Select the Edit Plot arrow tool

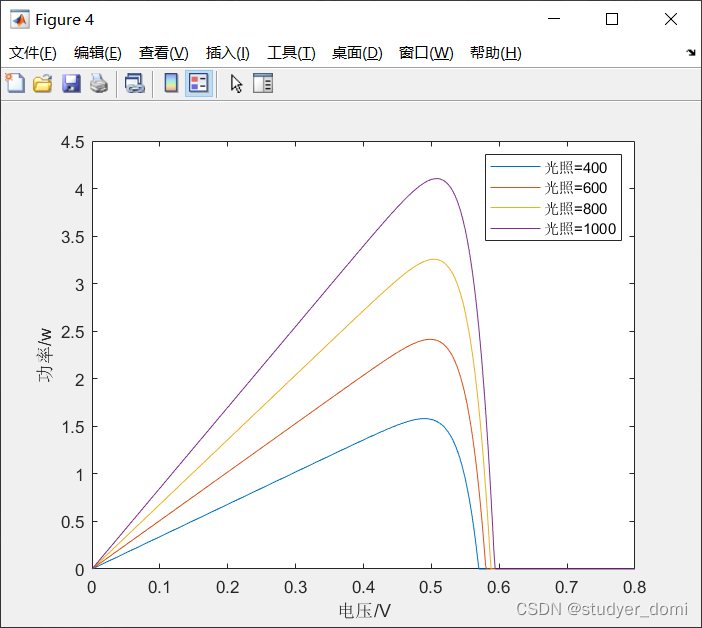tap(236, 83)
